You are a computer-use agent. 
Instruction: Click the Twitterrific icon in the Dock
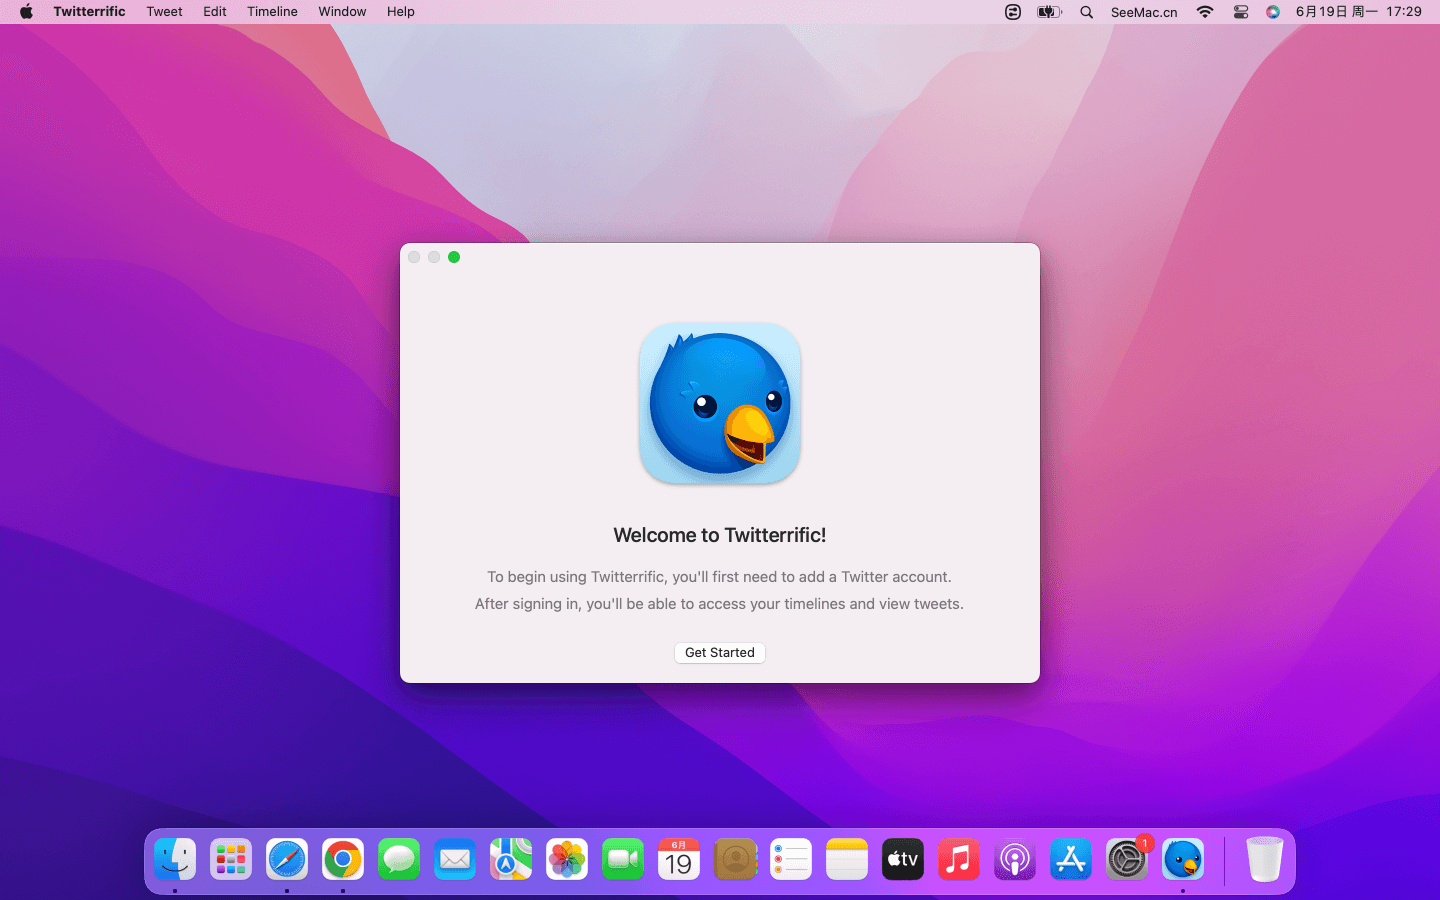(1183, 859)
